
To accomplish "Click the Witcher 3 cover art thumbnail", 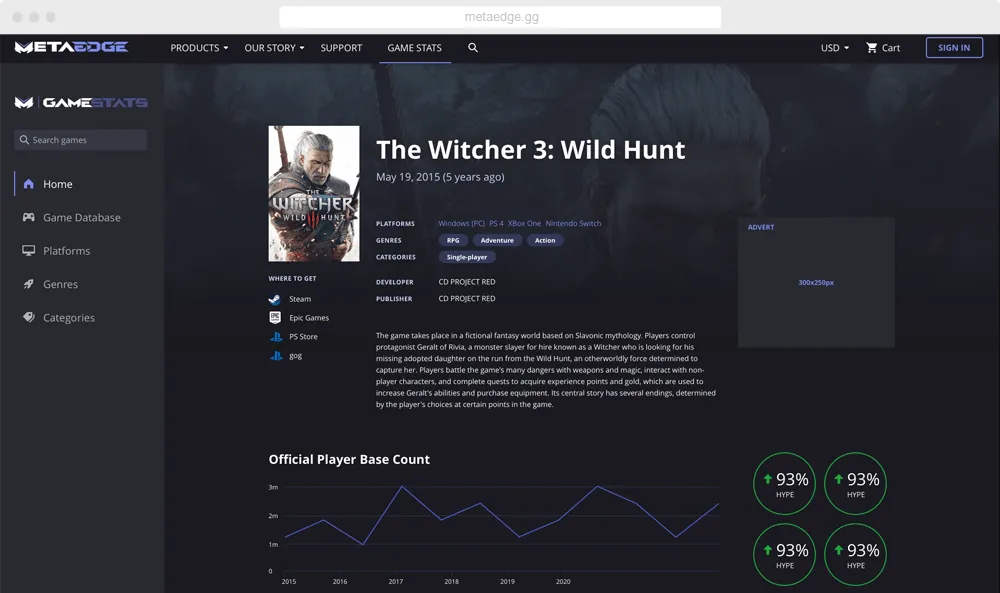I will click(x=314, y=193).
